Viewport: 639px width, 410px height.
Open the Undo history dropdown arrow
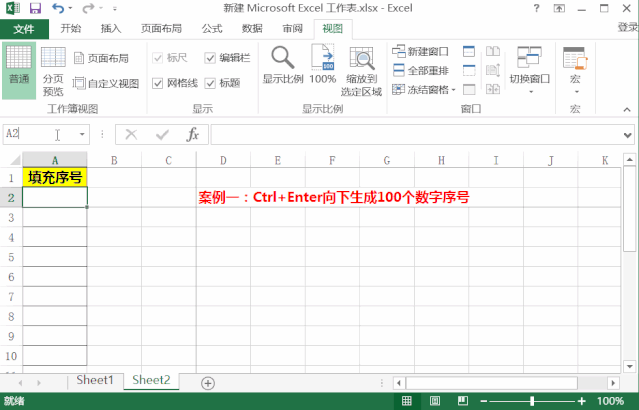(x=70, y=9)
